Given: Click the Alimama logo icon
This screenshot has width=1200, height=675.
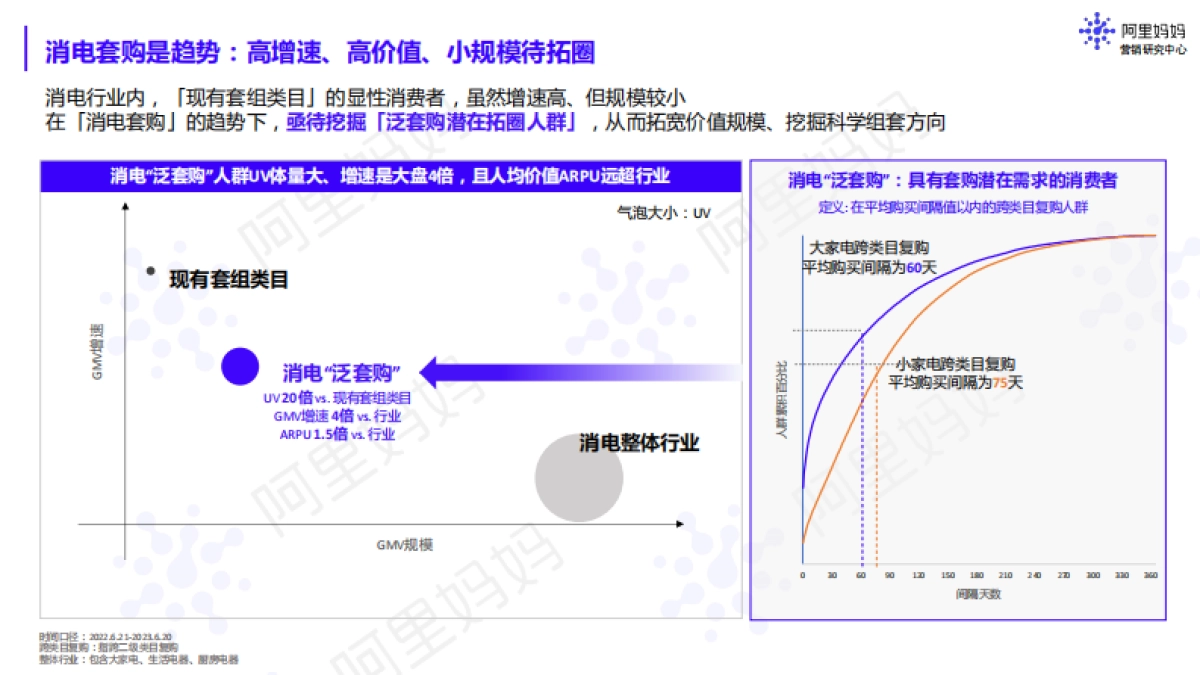Looking at the screenshot, I should [x=1100, y=30].
